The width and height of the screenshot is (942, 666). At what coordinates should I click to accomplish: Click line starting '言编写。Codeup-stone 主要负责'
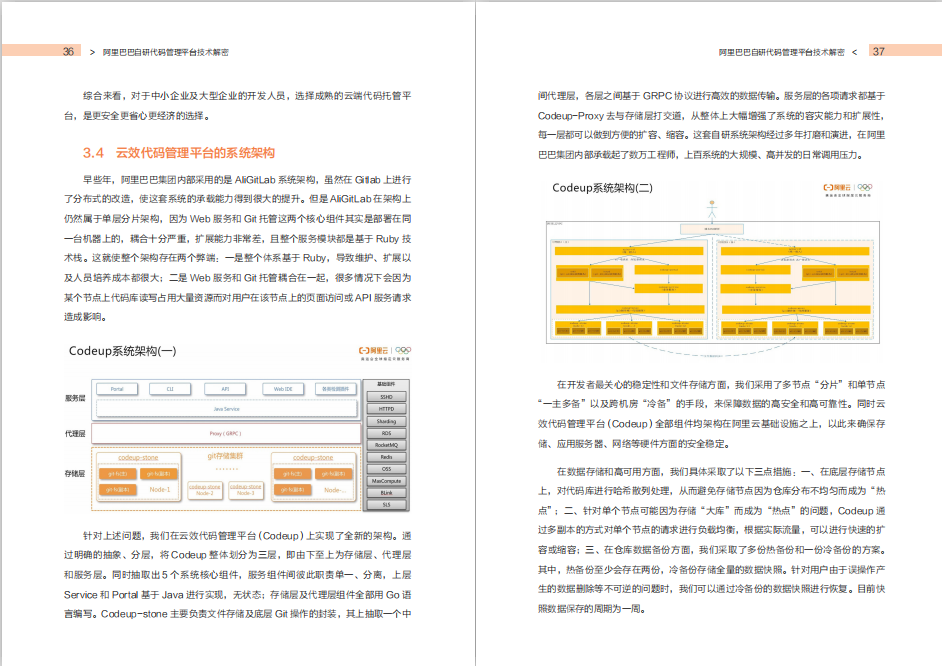(x=237, y=614)
